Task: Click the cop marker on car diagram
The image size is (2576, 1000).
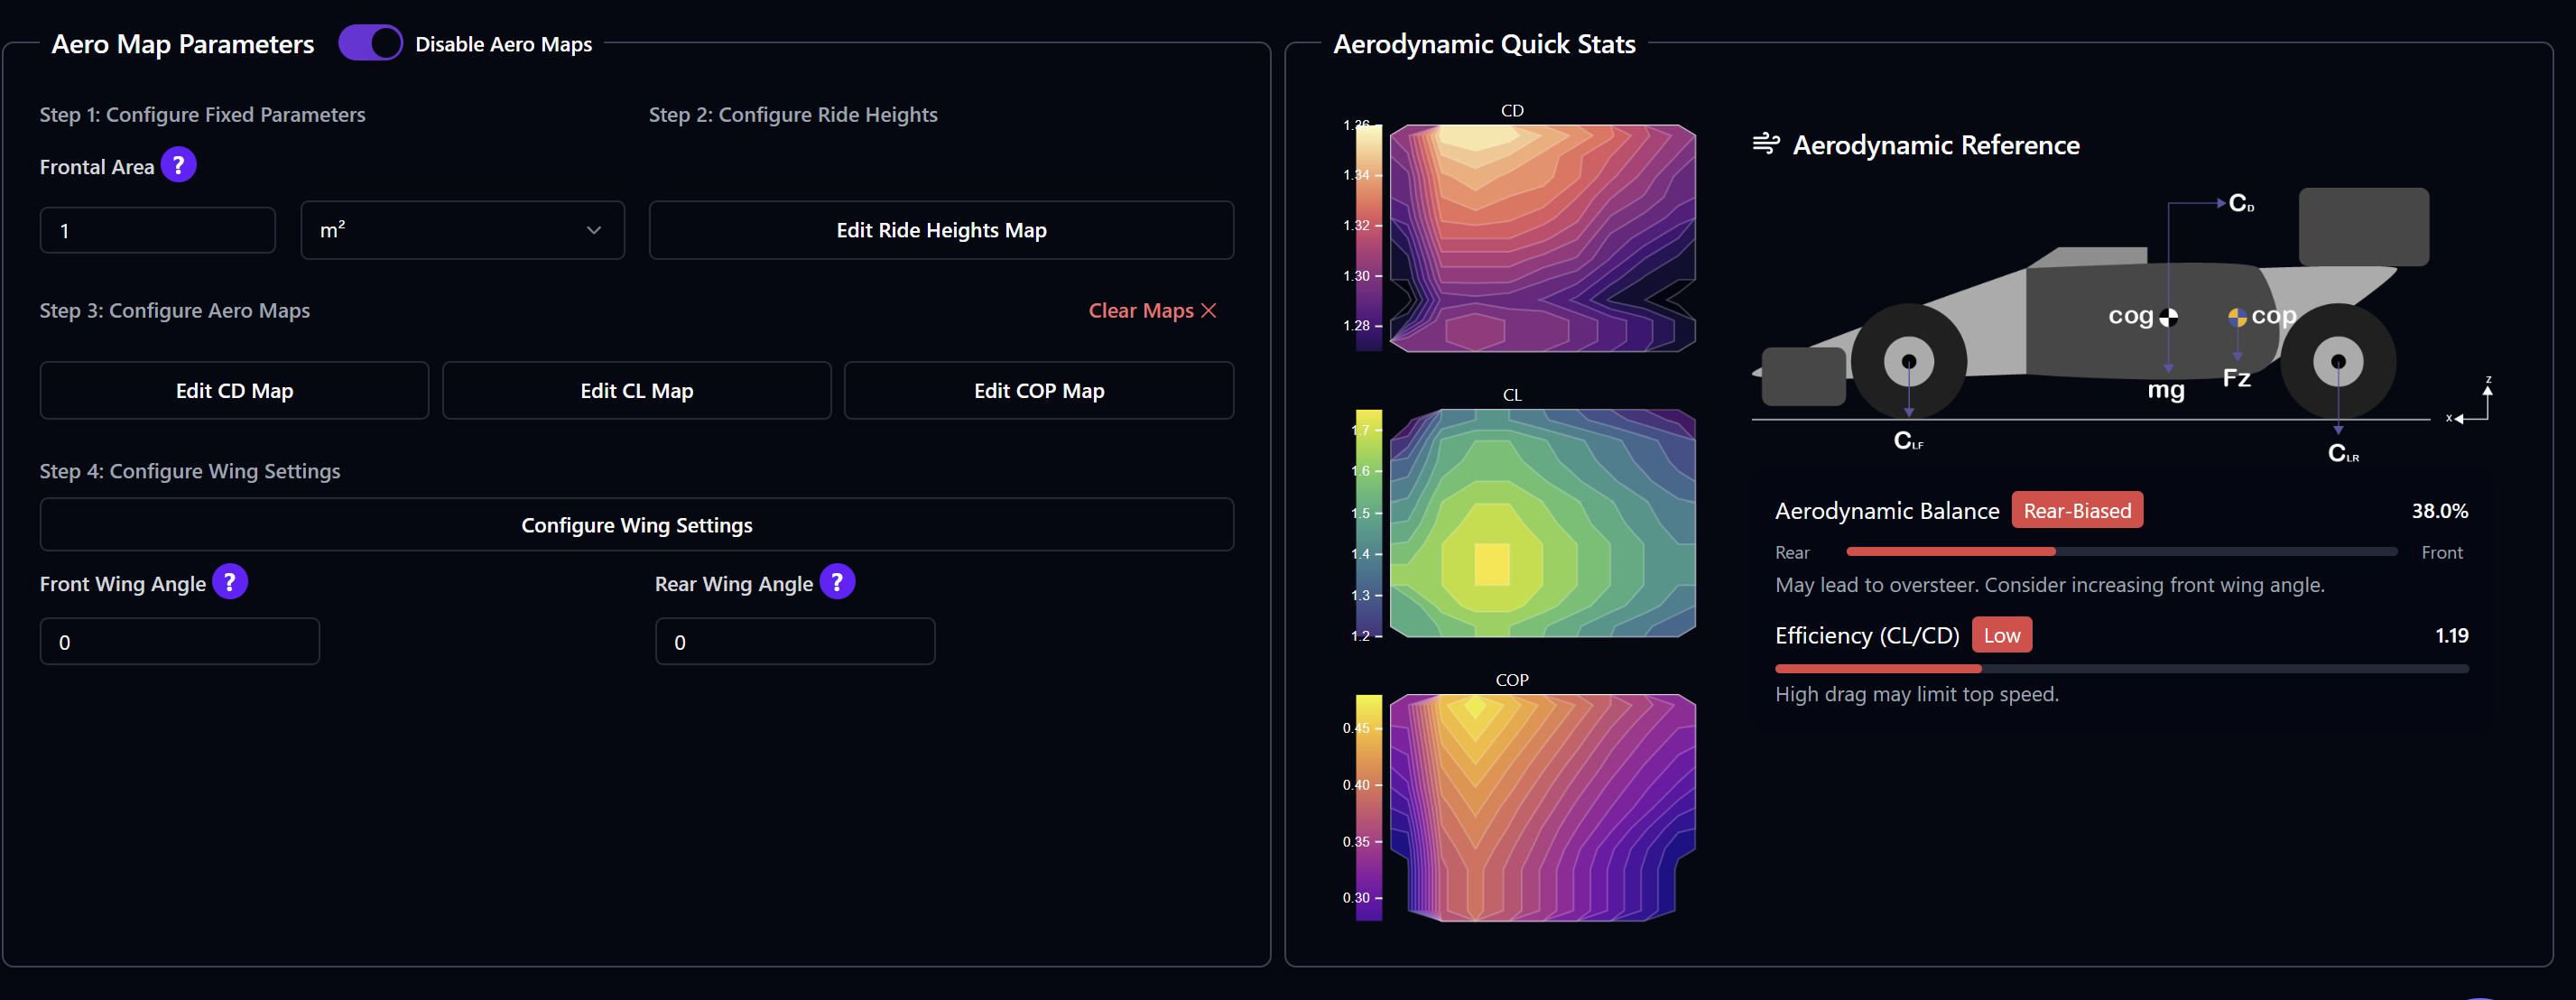Action: (x=2237, y=318)
